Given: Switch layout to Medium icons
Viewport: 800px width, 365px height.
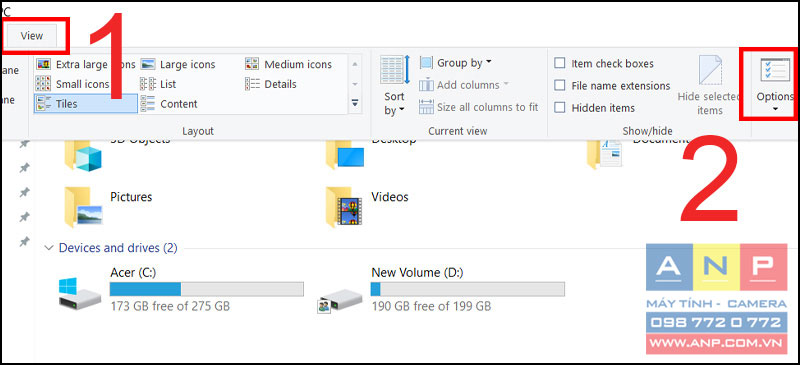Looking at the screenshot, I should point(288,64).
